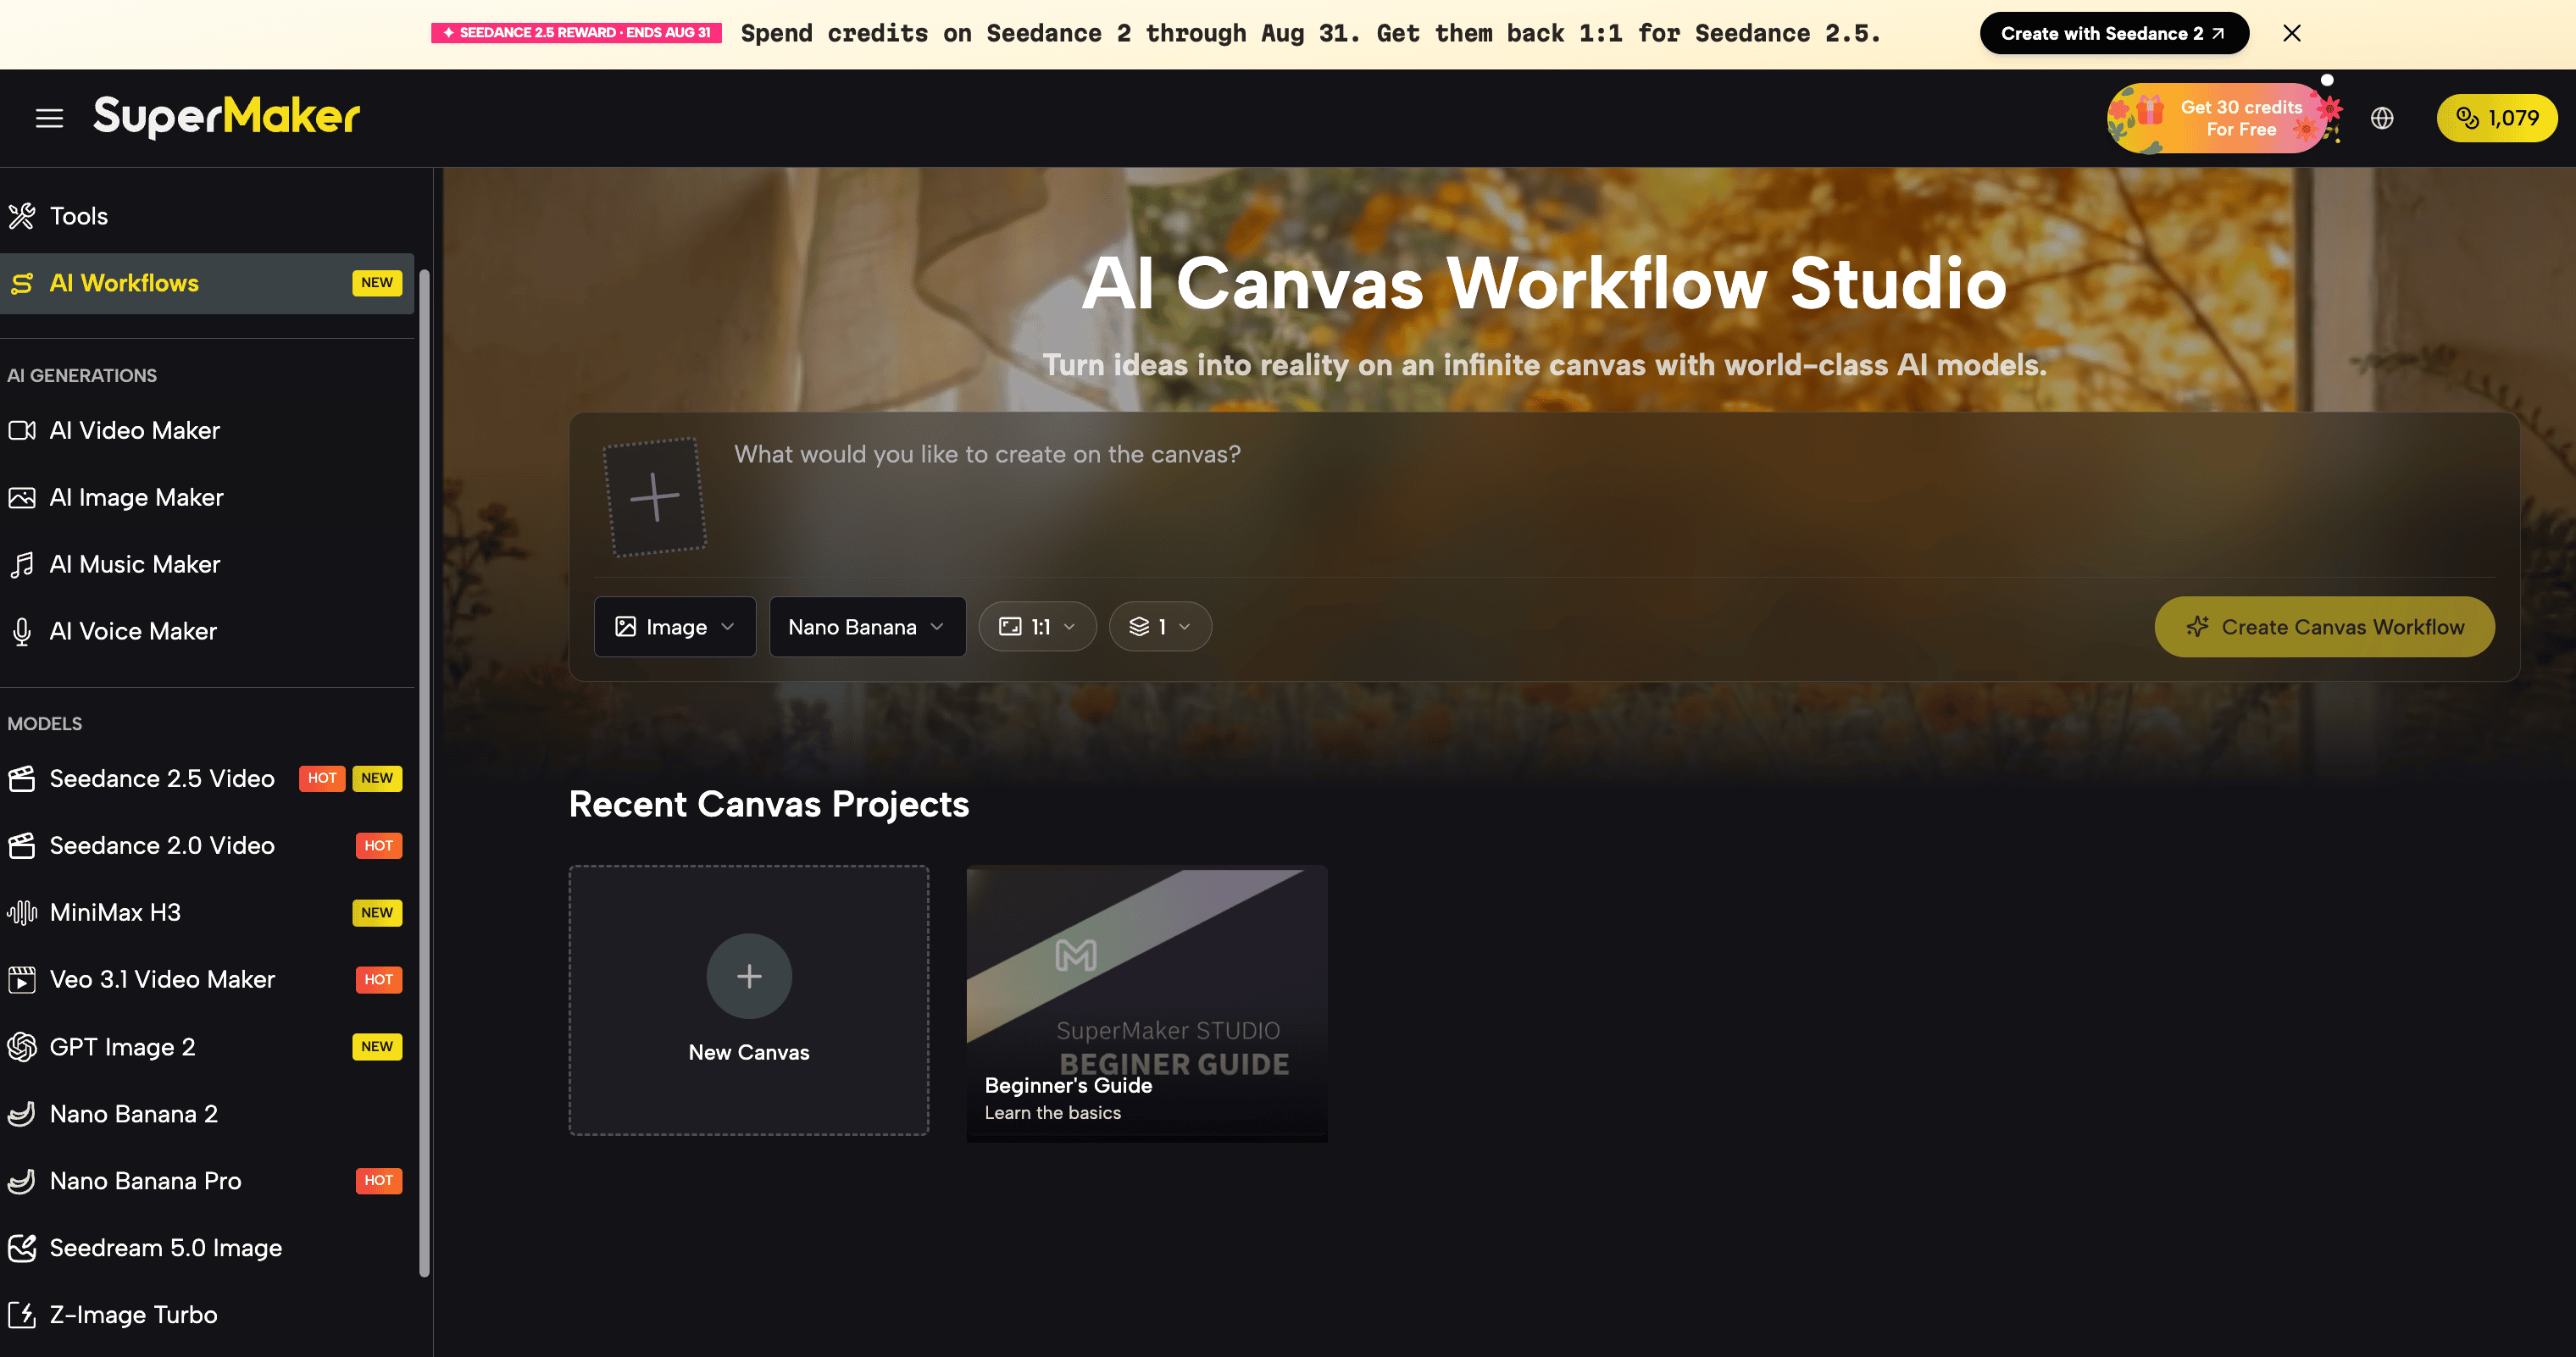This screenshot has width=2576, height=1357.
Task: Go to AI Voice Maker
Action: coord(207,631)
